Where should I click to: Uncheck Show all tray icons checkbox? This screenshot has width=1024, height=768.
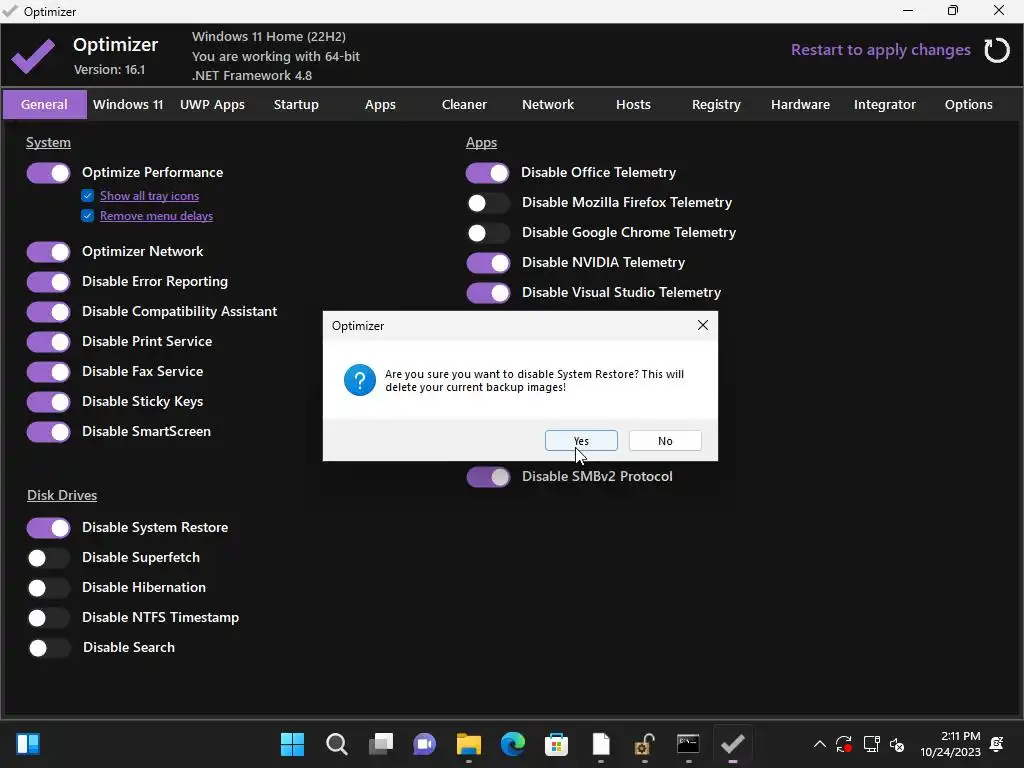(x=88, y=196)
